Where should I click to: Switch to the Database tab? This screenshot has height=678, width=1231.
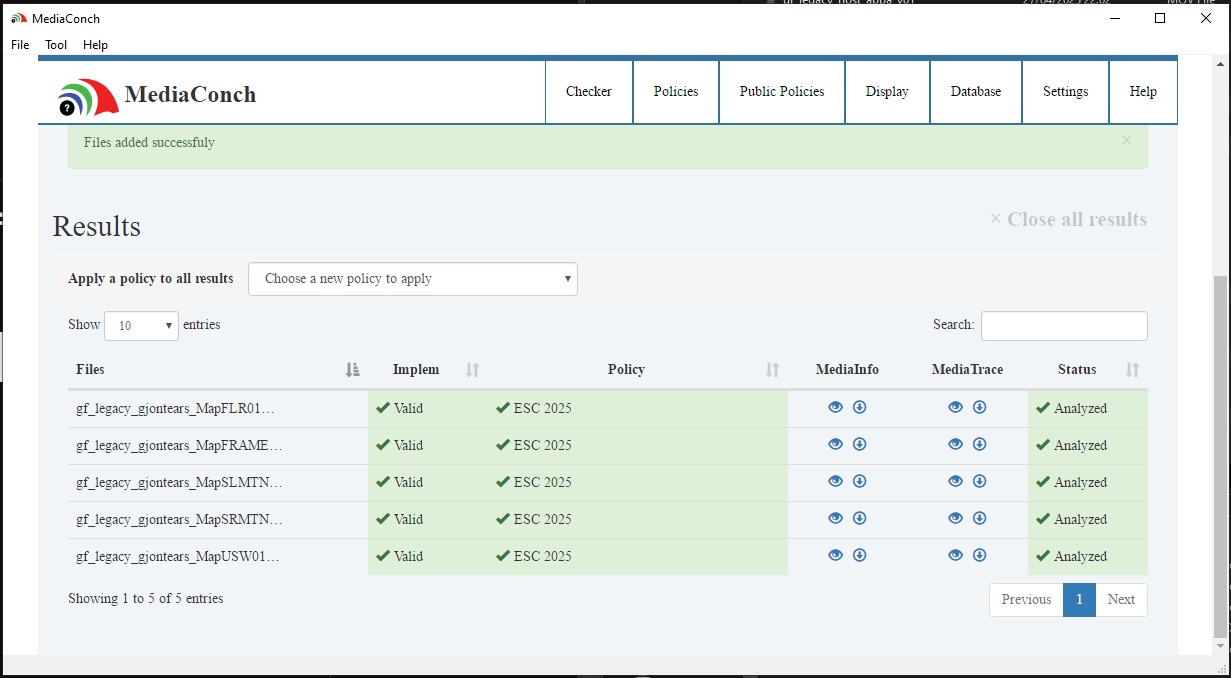(976, 92)
